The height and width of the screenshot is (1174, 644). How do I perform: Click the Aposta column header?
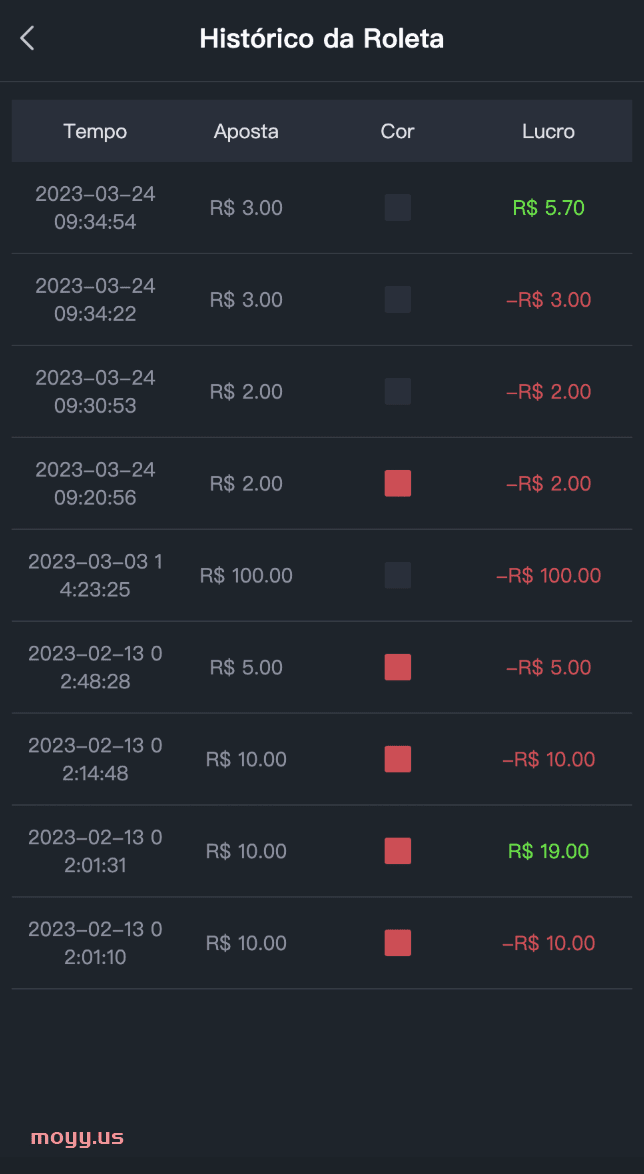click(x=246, y=132)
